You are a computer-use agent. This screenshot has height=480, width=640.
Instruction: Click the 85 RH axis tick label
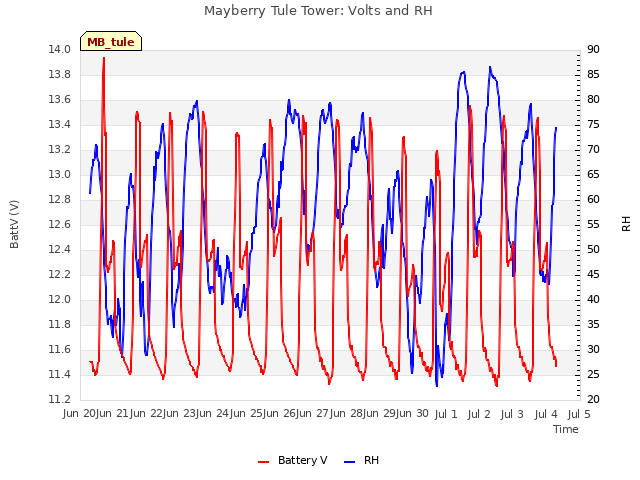pyautogui.click(x=593, y=75)
